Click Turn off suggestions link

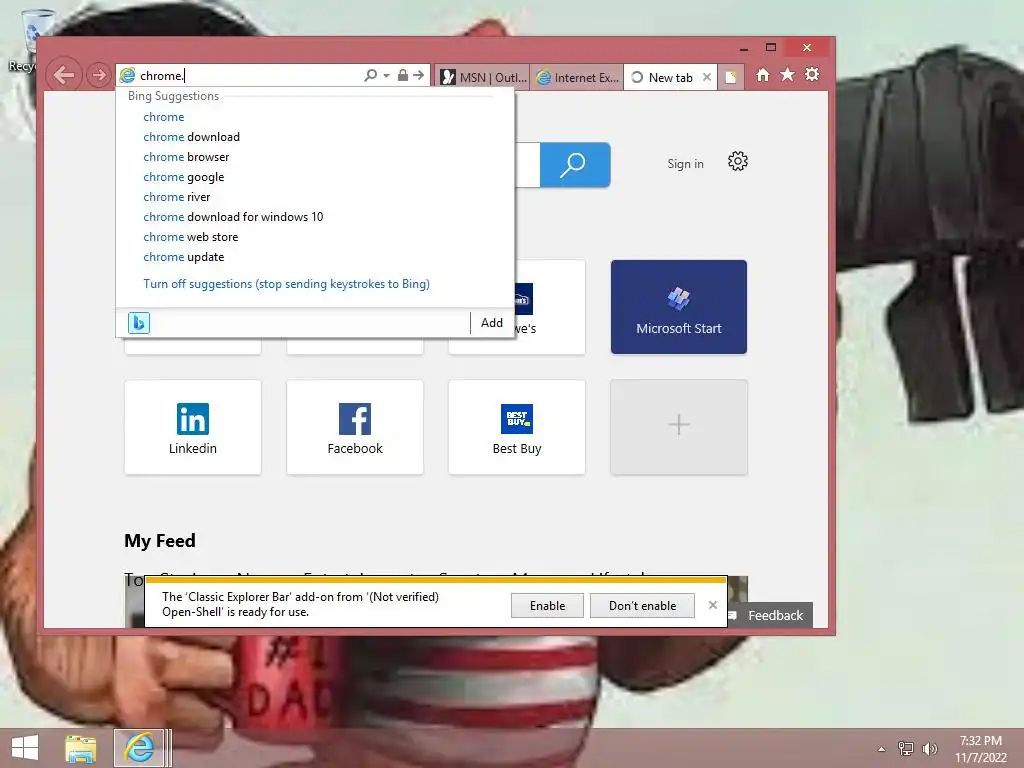coord(286,284)
